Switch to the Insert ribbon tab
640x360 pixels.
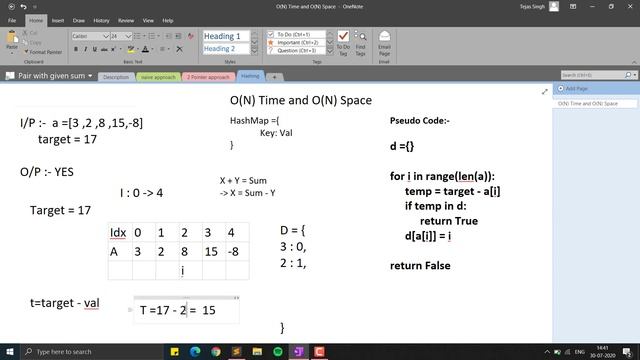(x=58, y=20)
